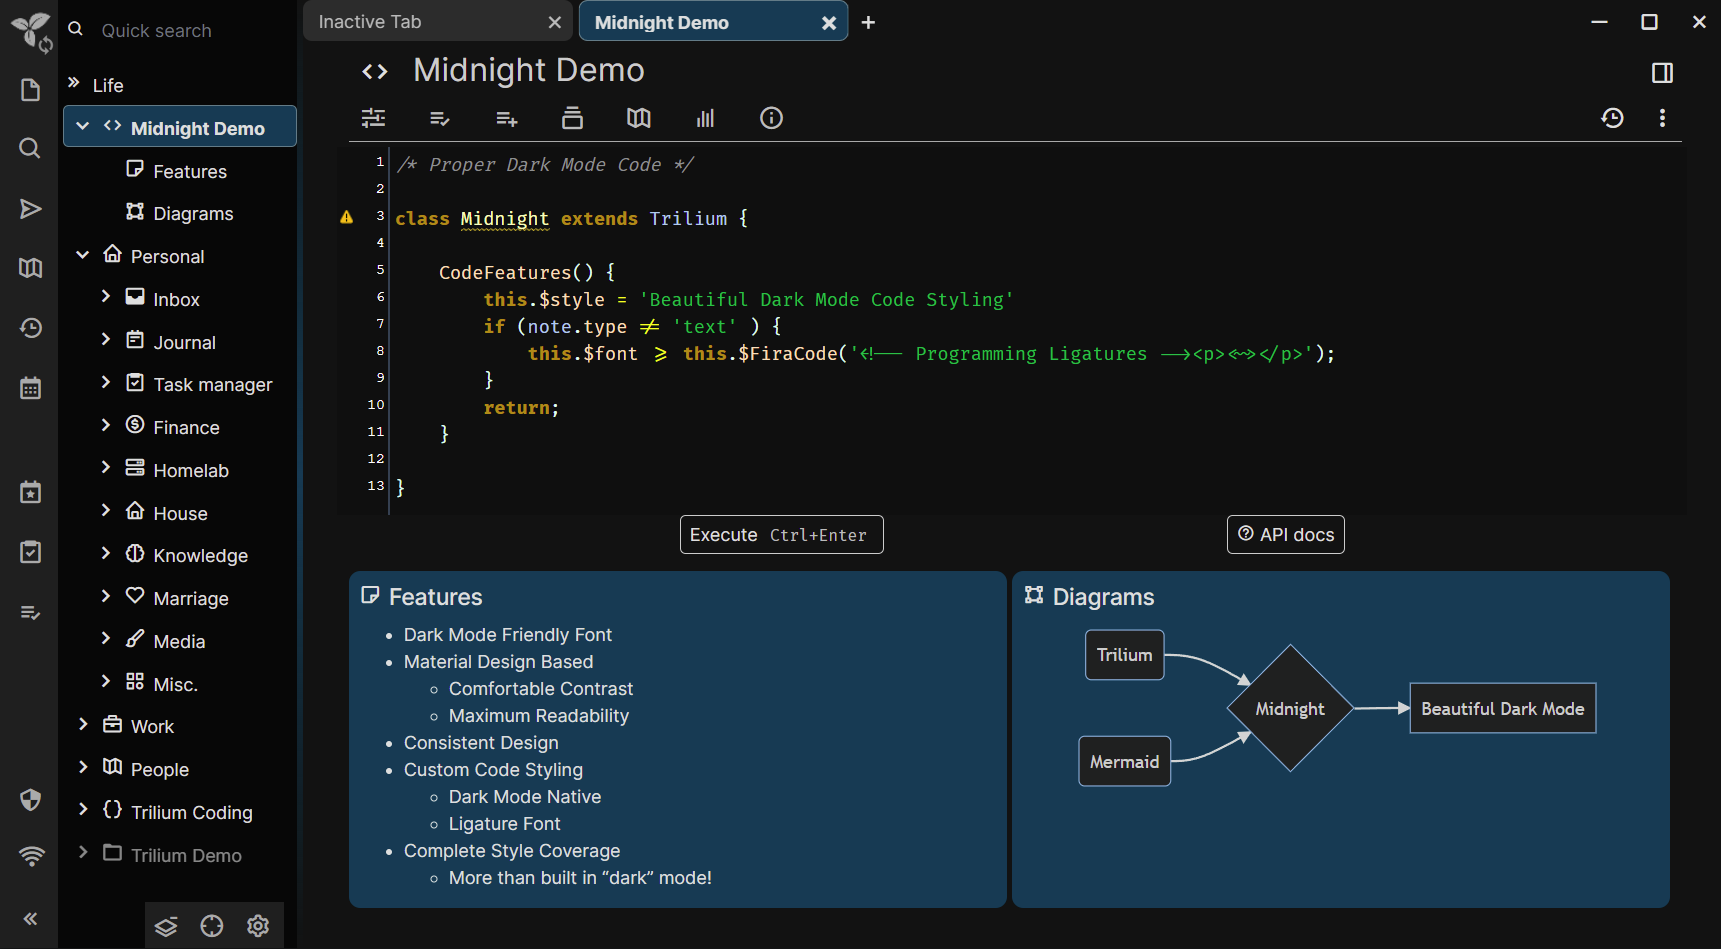The image size is (1721, 949).
Task: Expand the Trilium Coding node
Action: [83, 810]
